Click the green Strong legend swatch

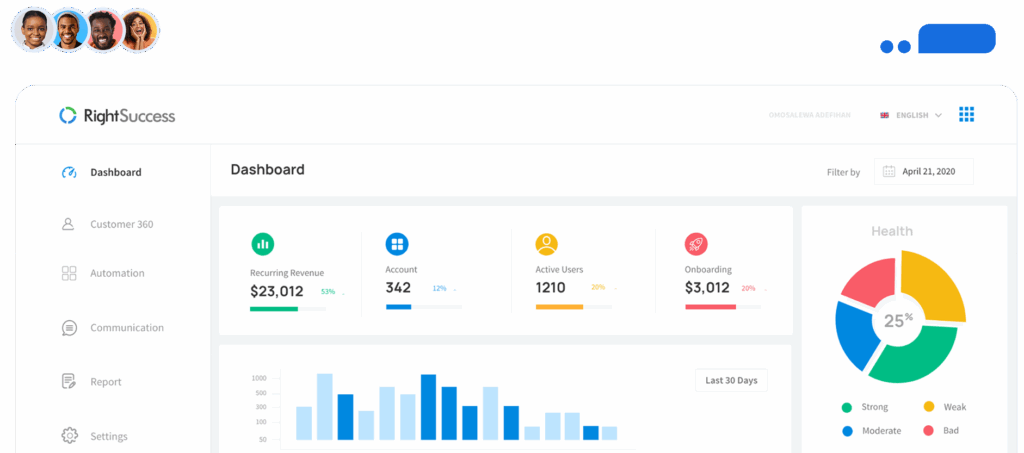point(847,407)
